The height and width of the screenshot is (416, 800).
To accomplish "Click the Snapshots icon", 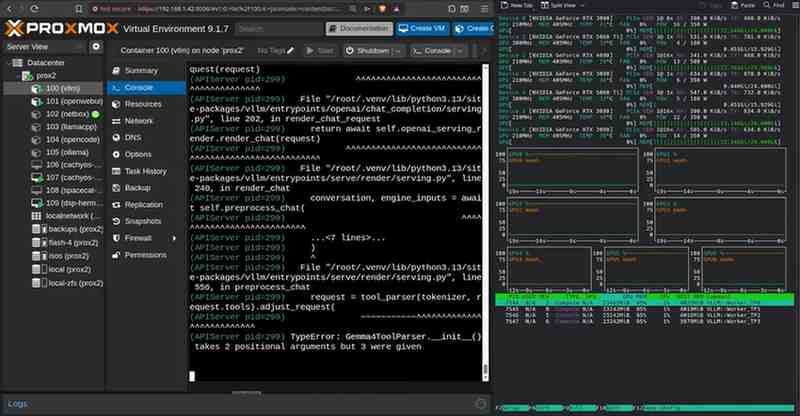I will (x=116, y=222).
